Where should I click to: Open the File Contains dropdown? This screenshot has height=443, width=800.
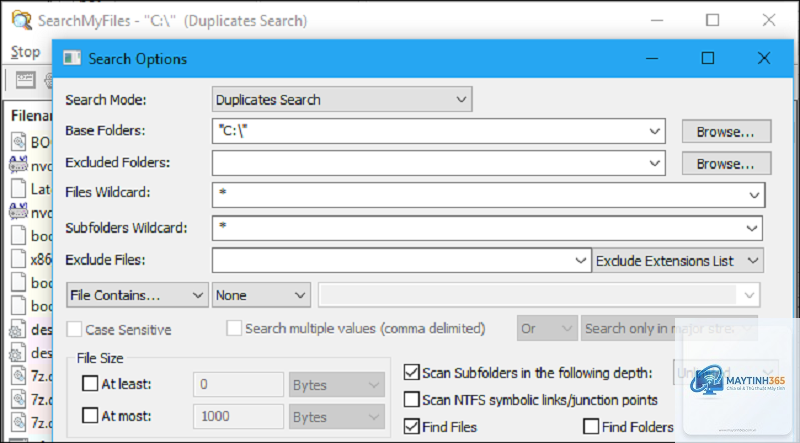(137, 295)
